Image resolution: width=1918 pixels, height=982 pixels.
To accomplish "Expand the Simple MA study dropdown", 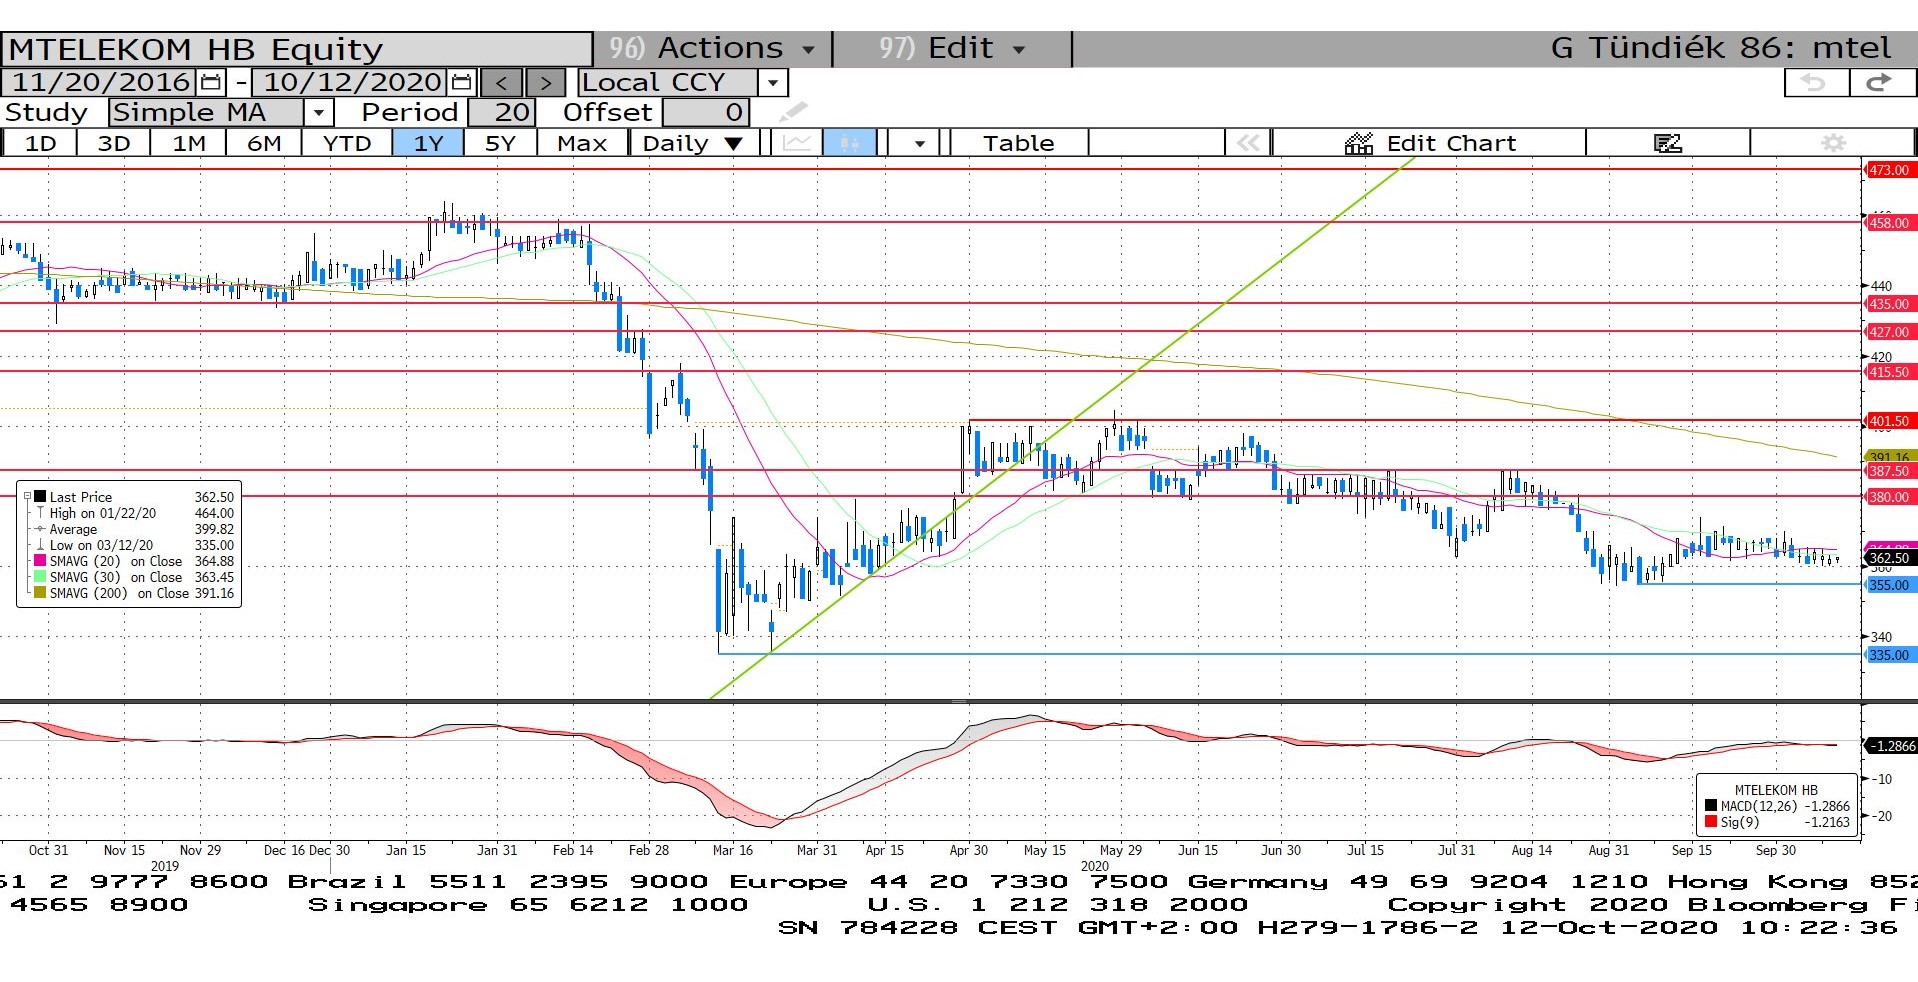I will coord(319,112).
